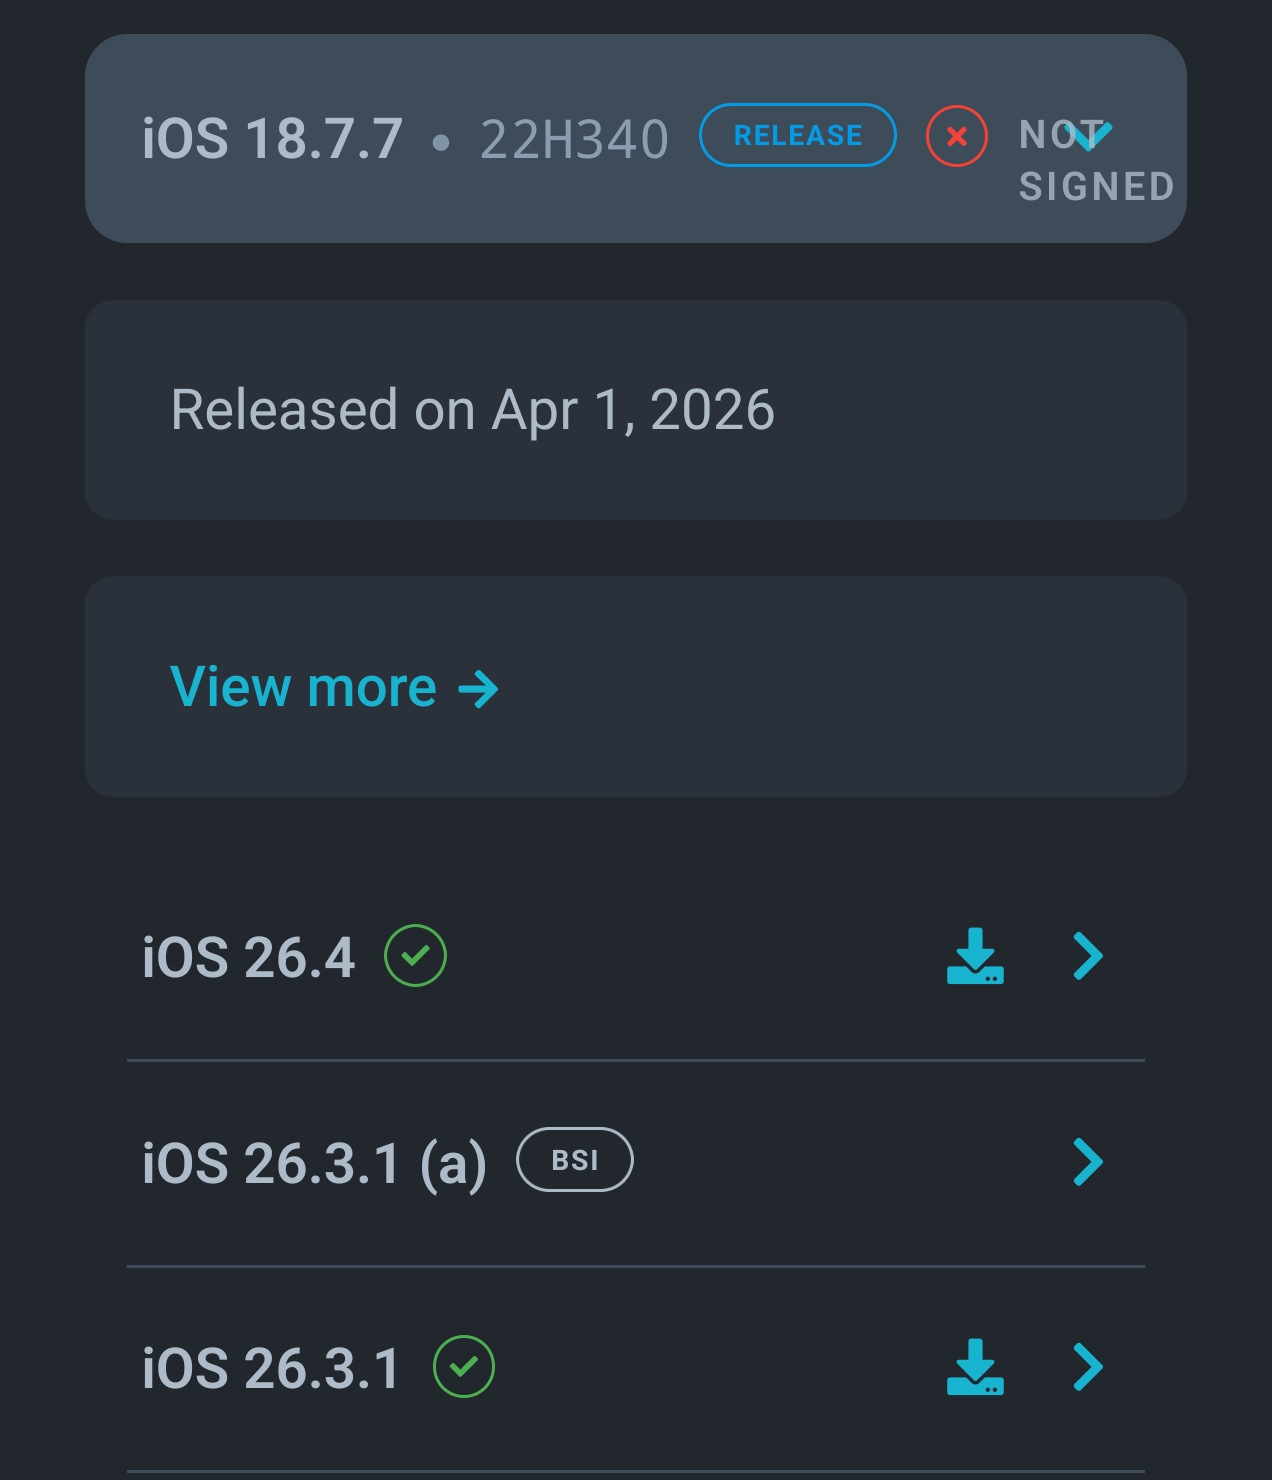The image size is (1272, 1480).
Task: Click the red not-signed X icon
Action: [x=957, y=136]
